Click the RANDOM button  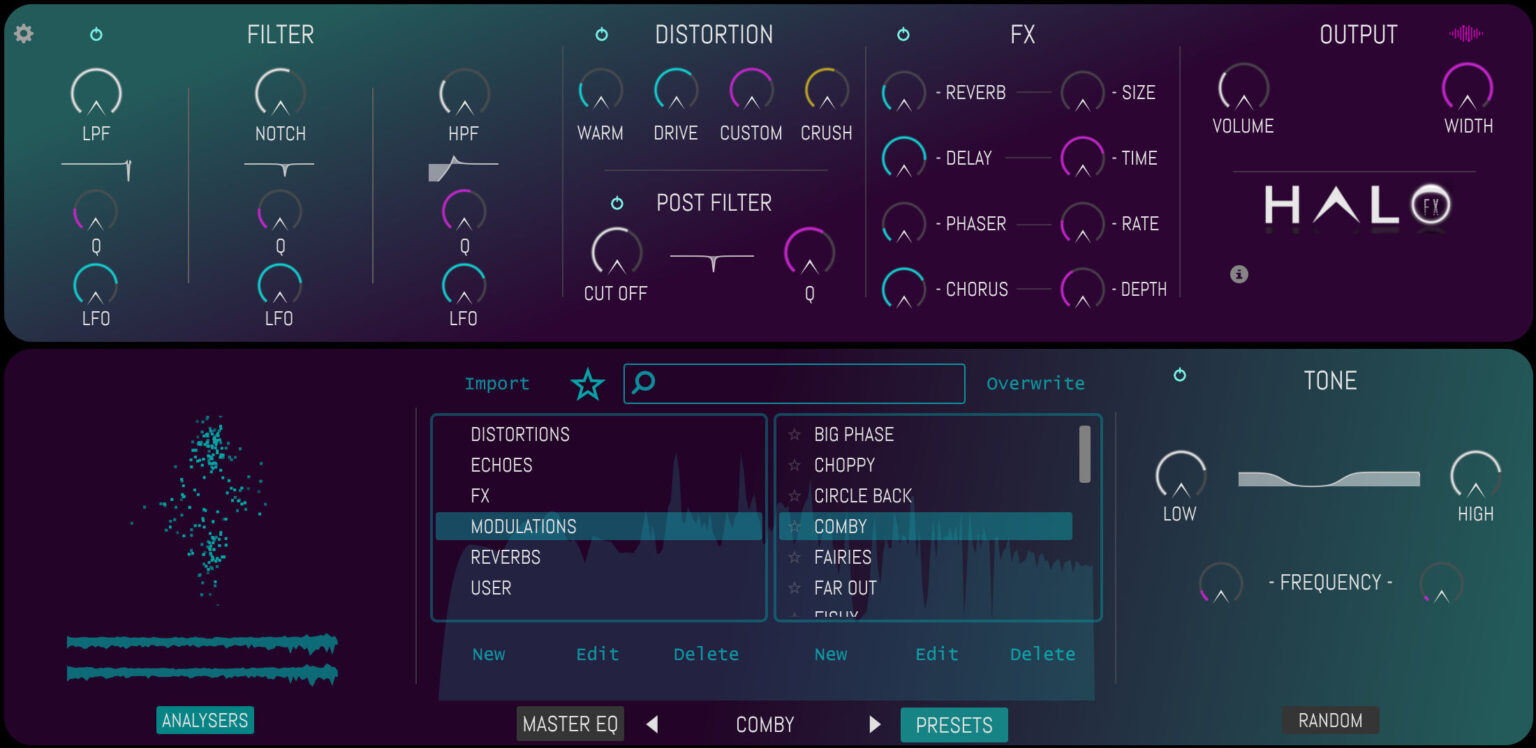tap(1330, 719)
